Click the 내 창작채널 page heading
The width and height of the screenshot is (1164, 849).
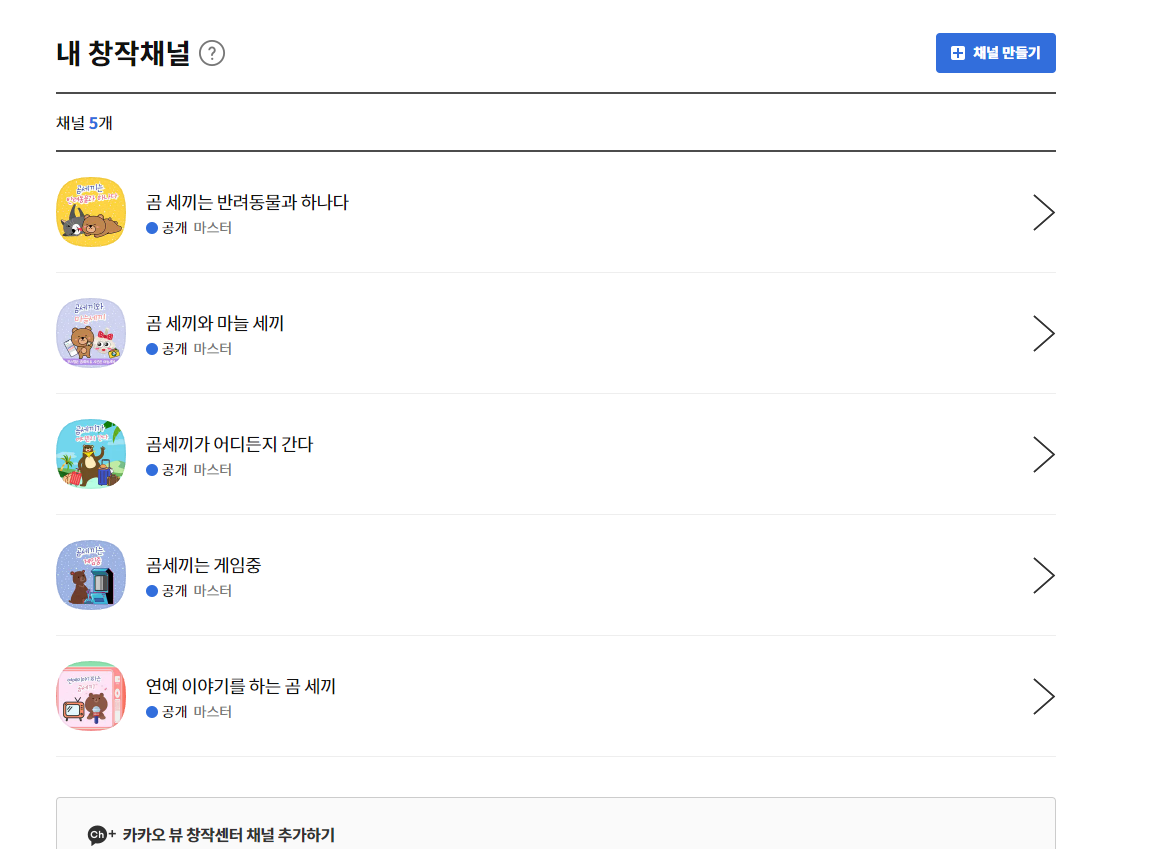click(x=123, y=53)
